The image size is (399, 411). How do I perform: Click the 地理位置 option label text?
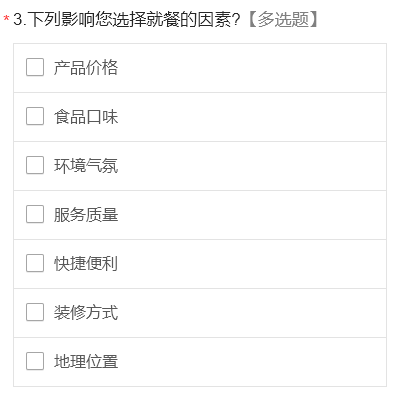(x=86, y=362)
